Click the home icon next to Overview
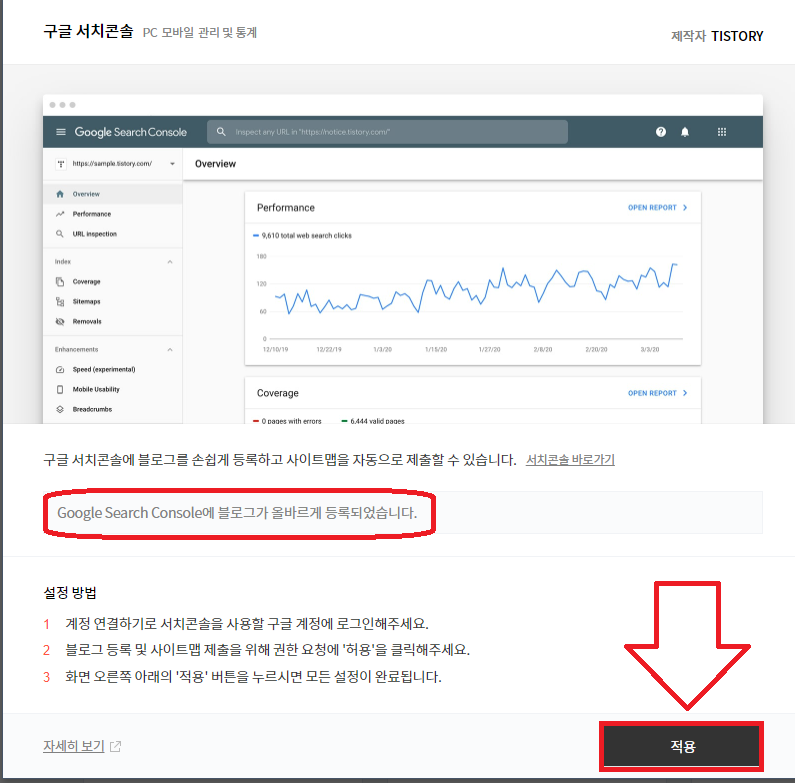This screenshot has width=800, height=783. (60, 194)
